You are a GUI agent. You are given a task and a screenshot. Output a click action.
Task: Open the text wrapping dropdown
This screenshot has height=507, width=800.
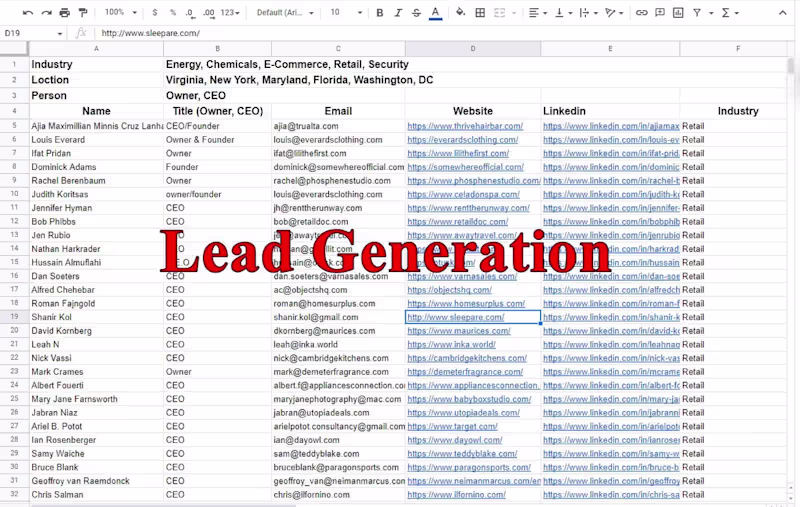pos(589,13)
